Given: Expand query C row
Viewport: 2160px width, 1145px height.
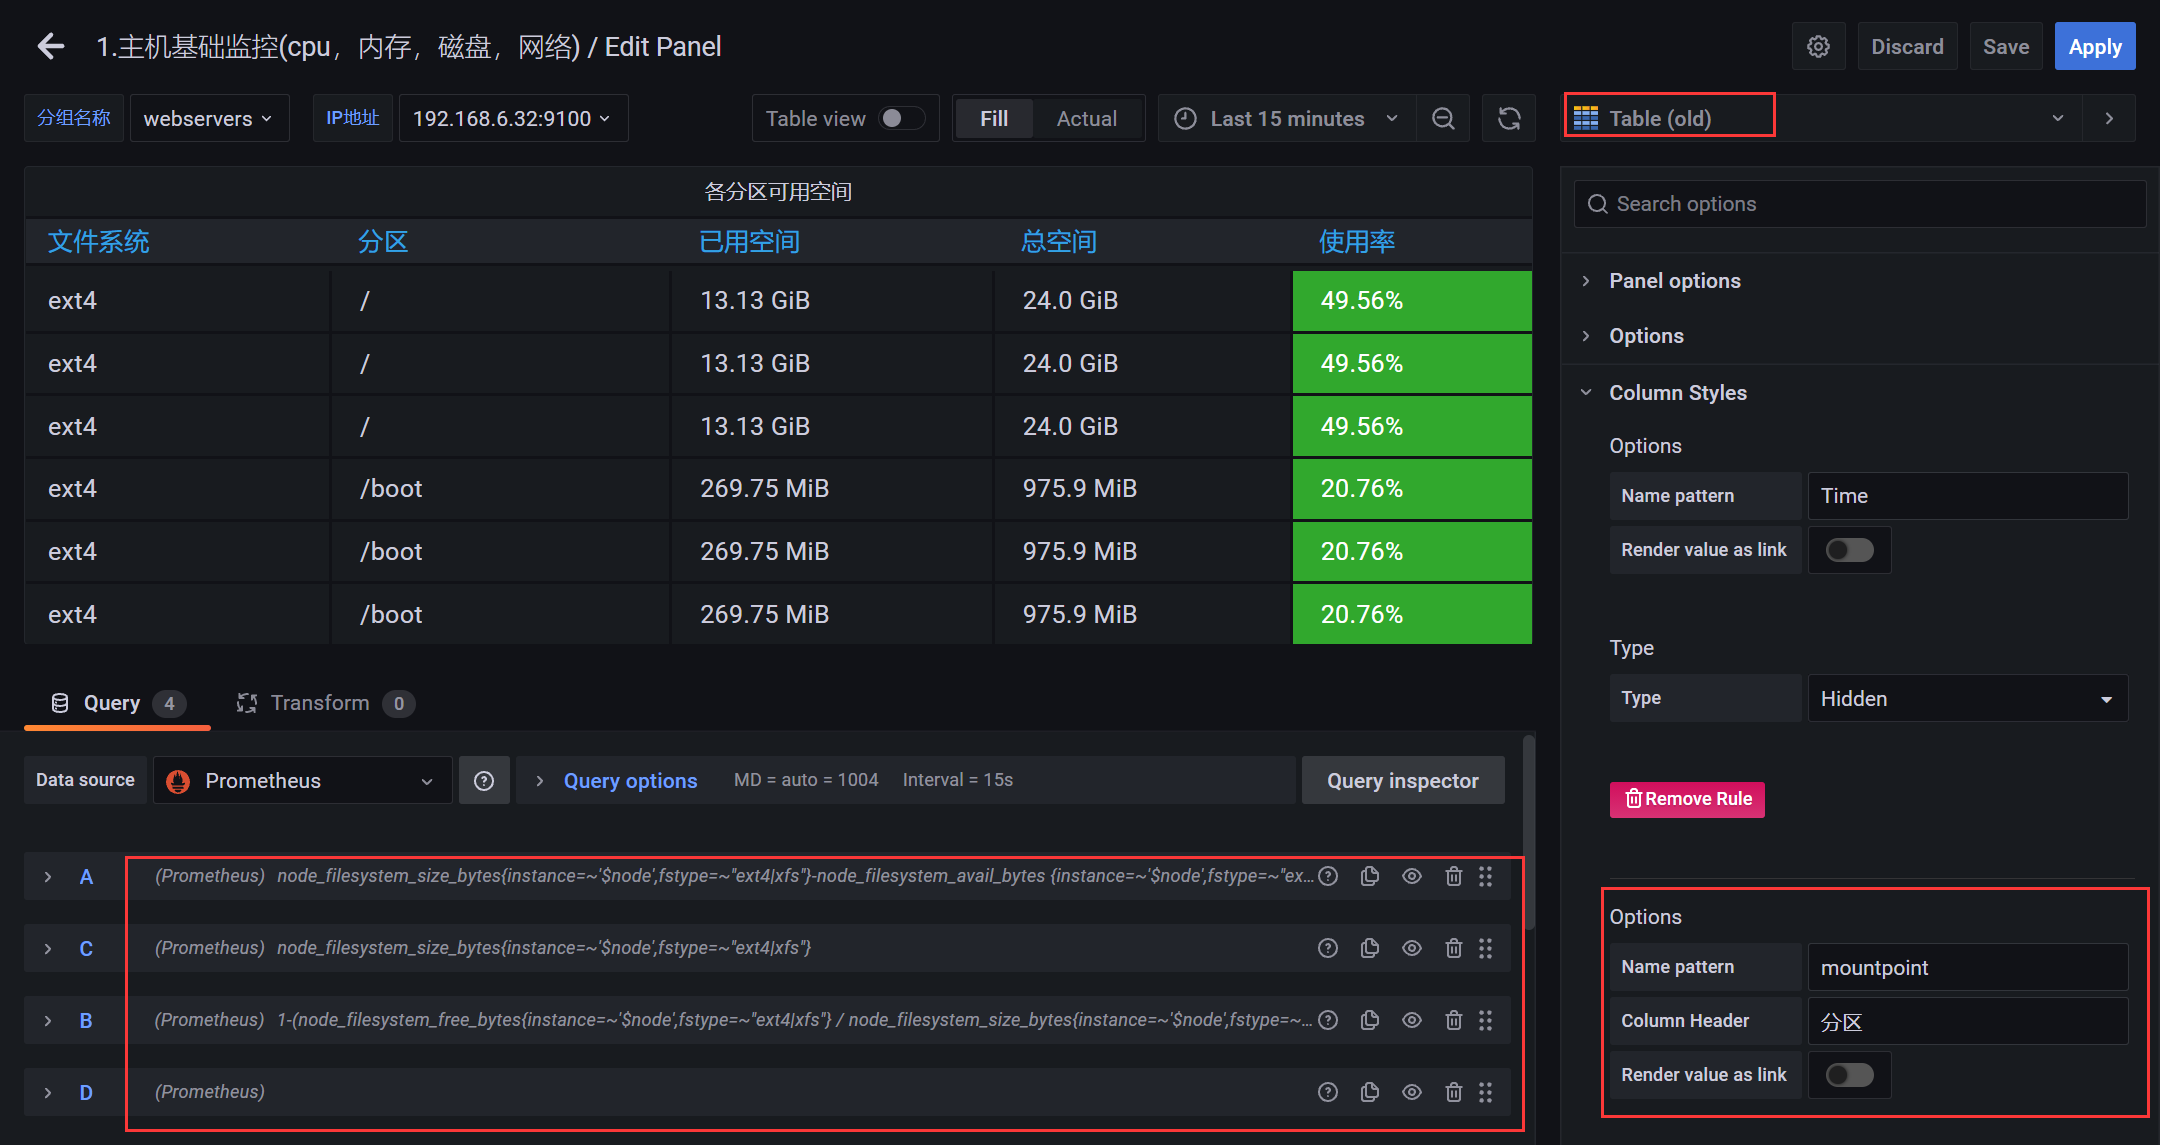Looking at the screenshot, I should pos(48,949).
